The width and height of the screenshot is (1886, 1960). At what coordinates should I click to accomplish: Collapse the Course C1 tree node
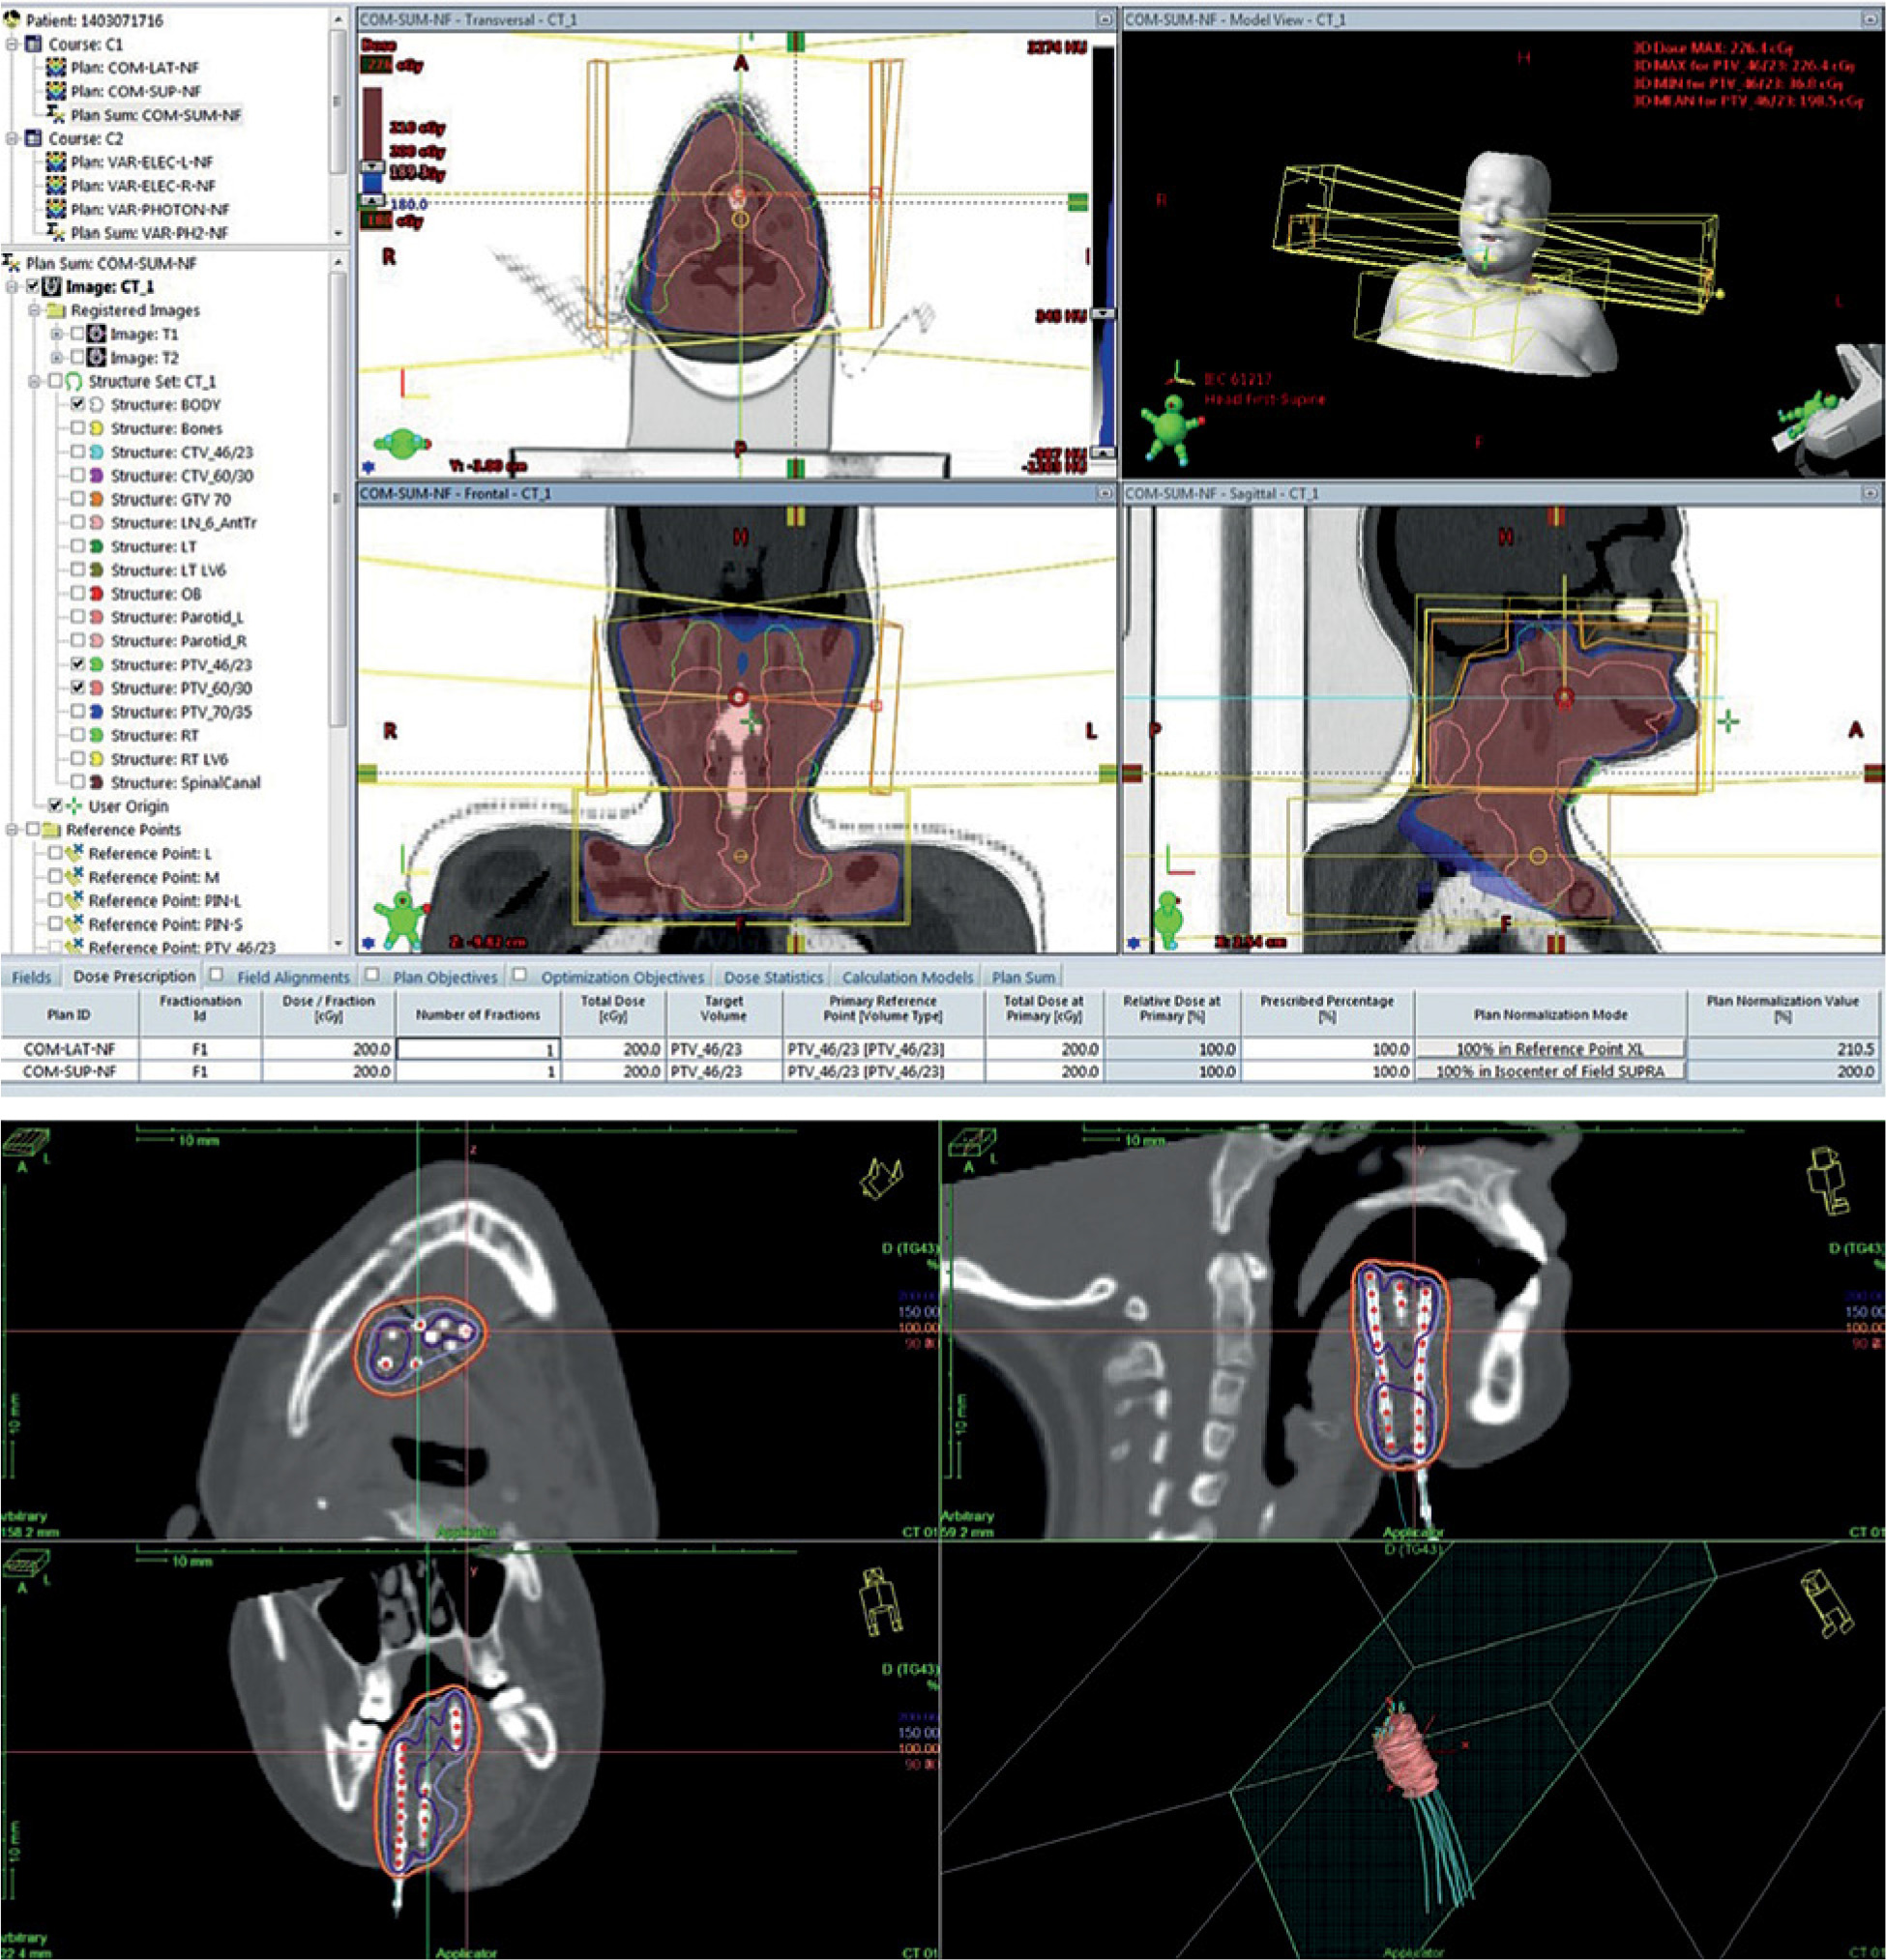point(12,44)
